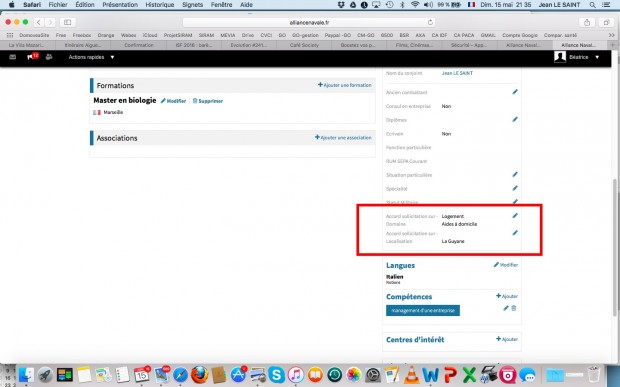
Task: Open the Wi-Fi status menu
Action: pyautogui.click(x=415, y=5)
